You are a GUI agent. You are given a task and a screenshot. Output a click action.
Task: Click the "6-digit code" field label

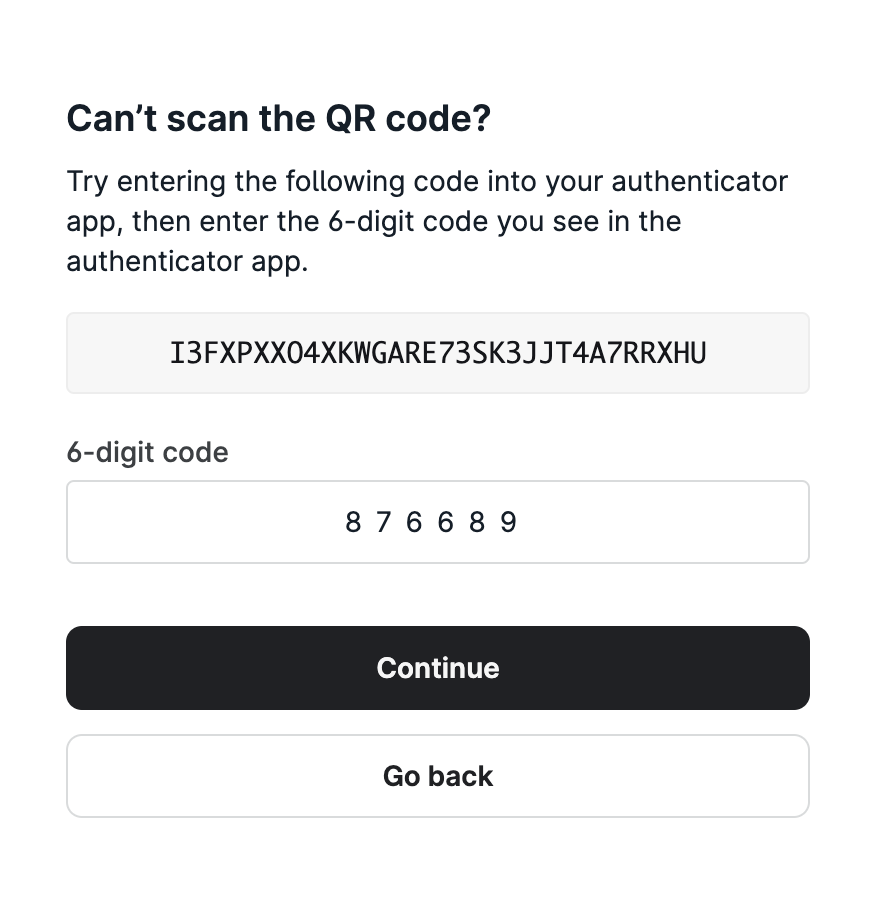(148, 452)
